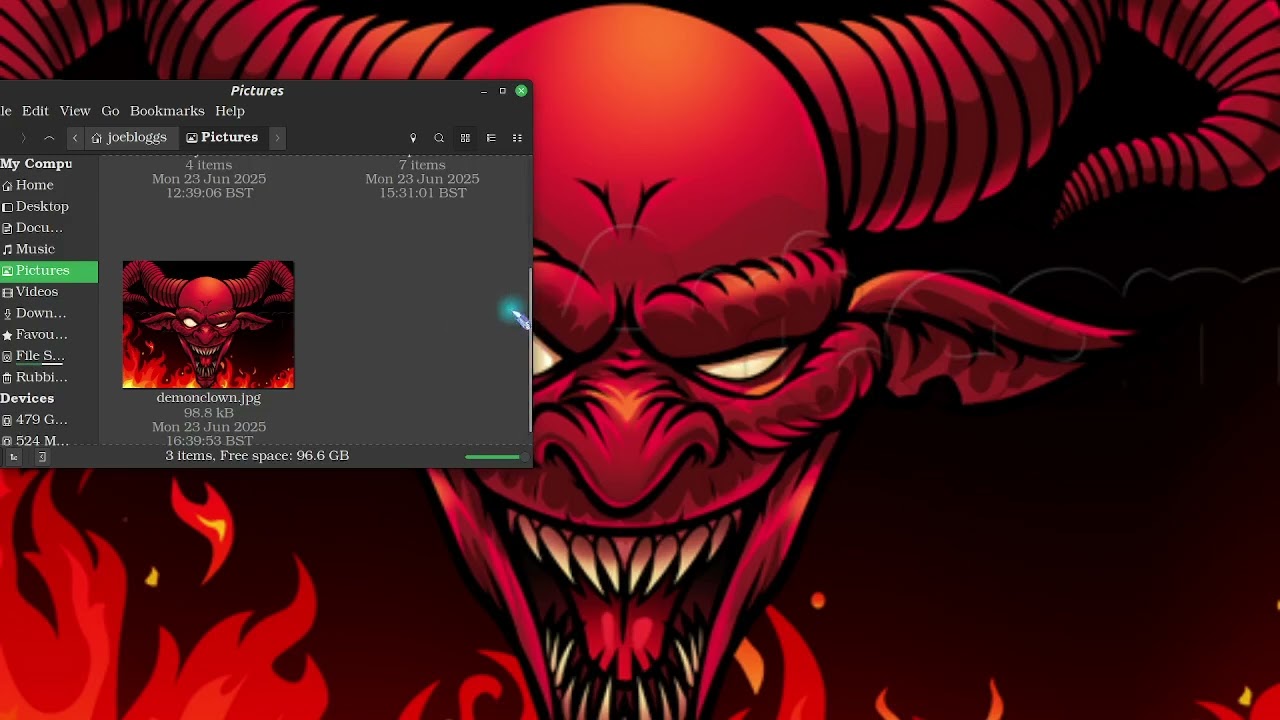Open the Edit menu
This screenshot has height=720, width=1280.
pos(35,111)
